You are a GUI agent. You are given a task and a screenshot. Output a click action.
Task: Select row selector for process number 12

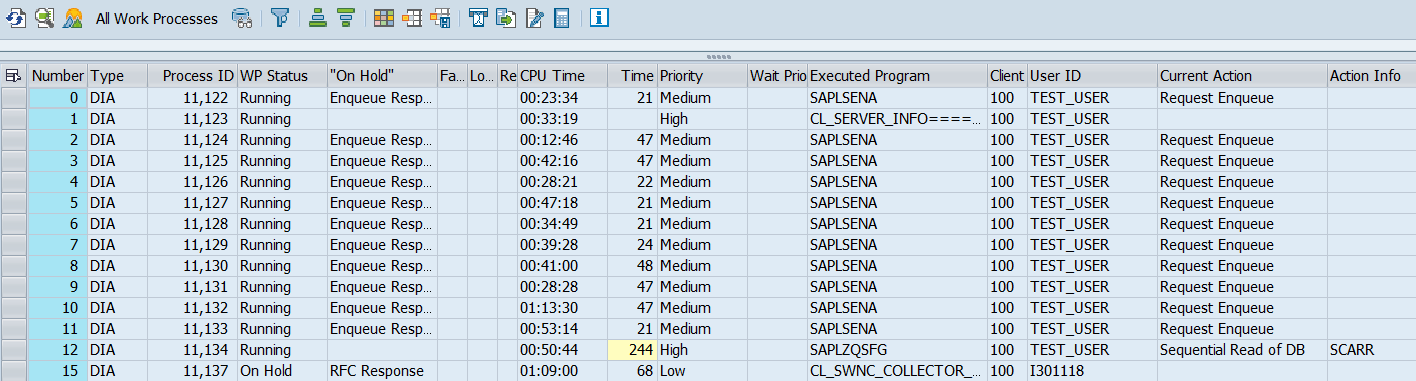click(14, 350)
